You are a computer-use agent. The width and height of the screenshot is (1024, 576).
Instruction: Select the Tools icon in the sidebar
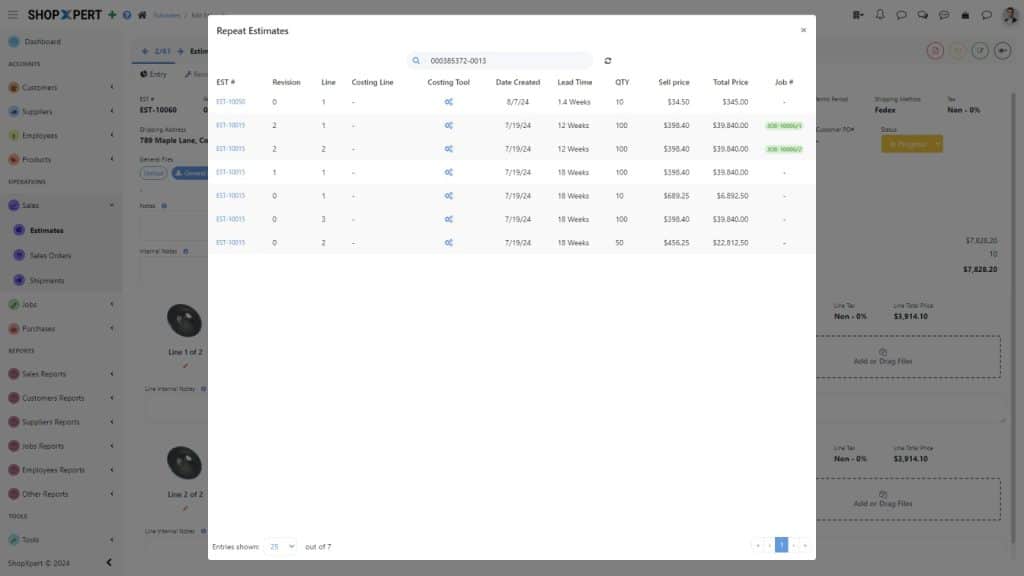[16, 539]
